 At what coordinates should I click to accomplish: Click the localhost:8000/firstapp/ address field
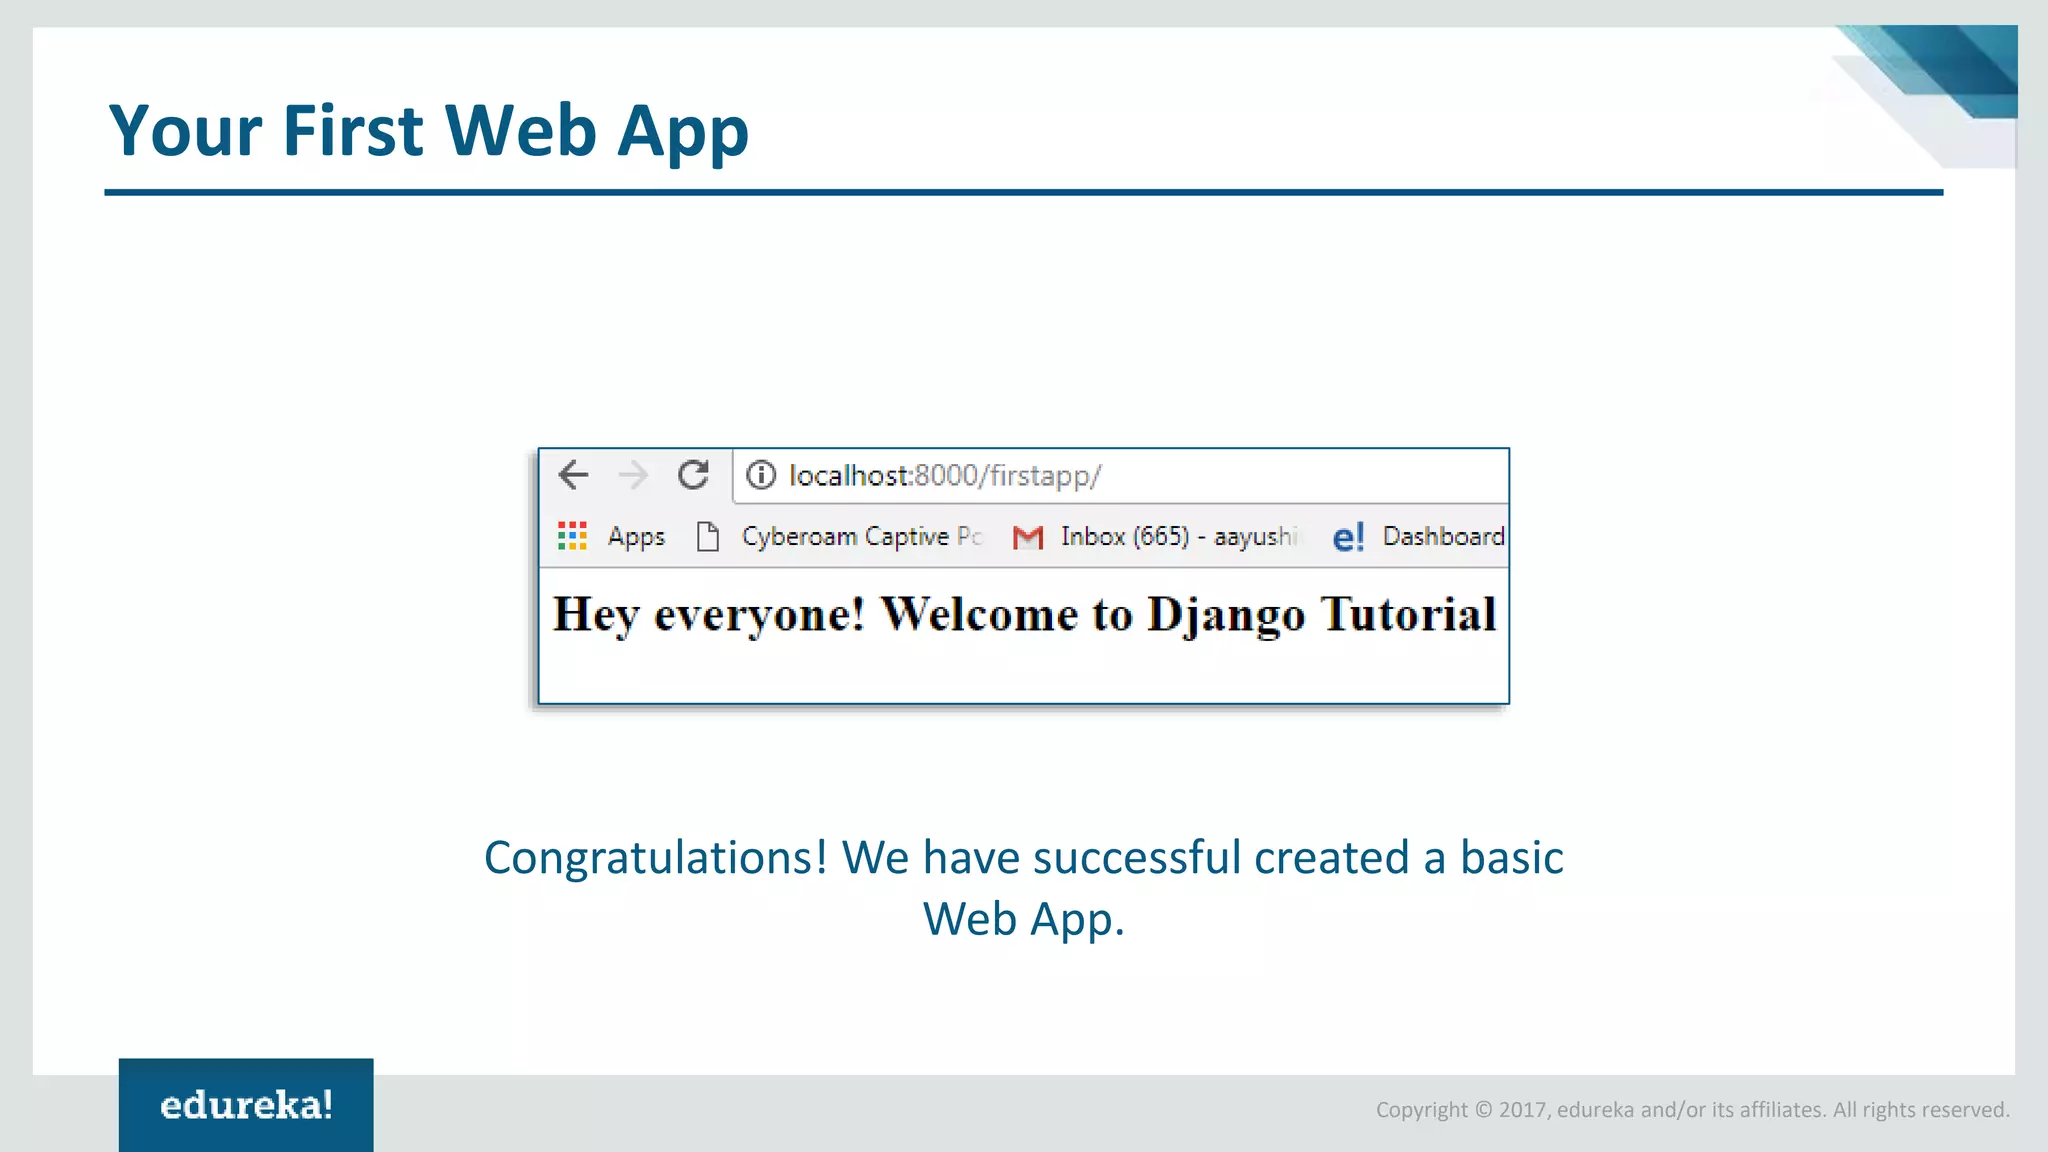pos(1120,476)
